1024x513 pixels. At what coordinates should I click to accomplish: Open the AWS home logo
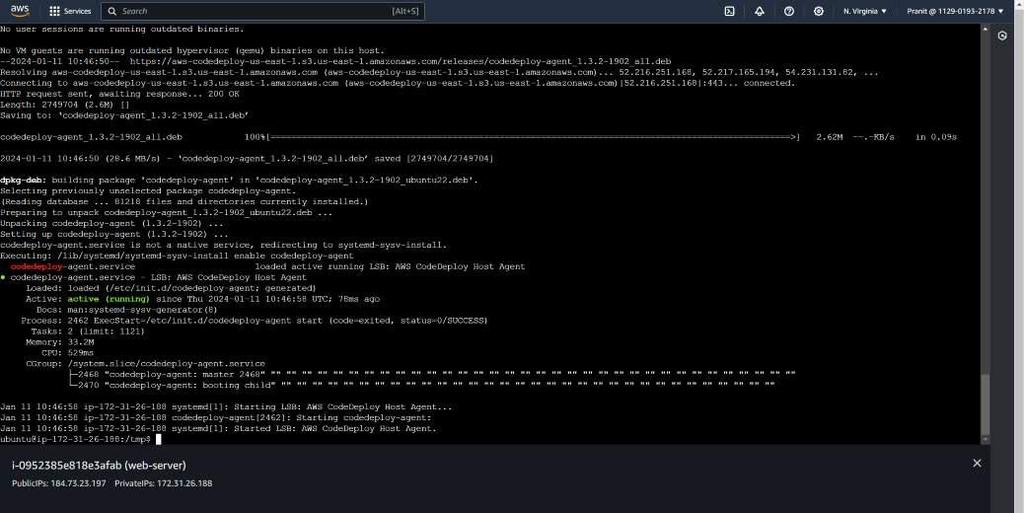(x=20, y=10)
